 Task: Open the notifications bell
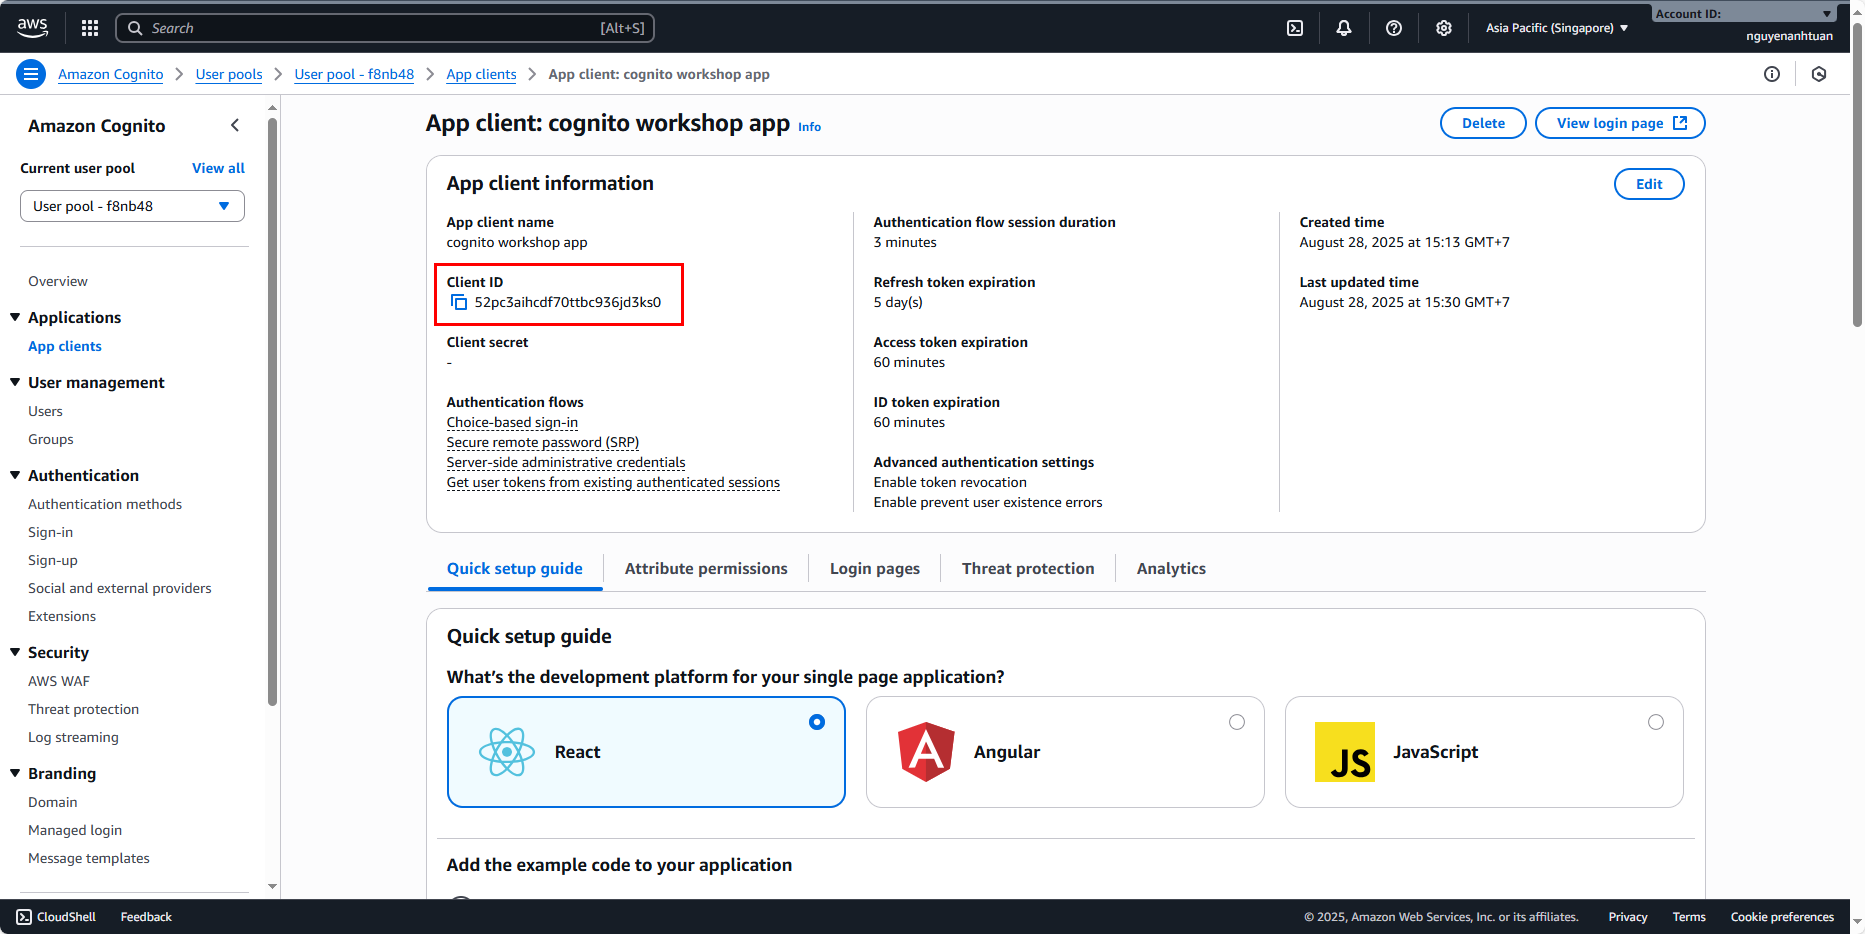point(1344,28)
